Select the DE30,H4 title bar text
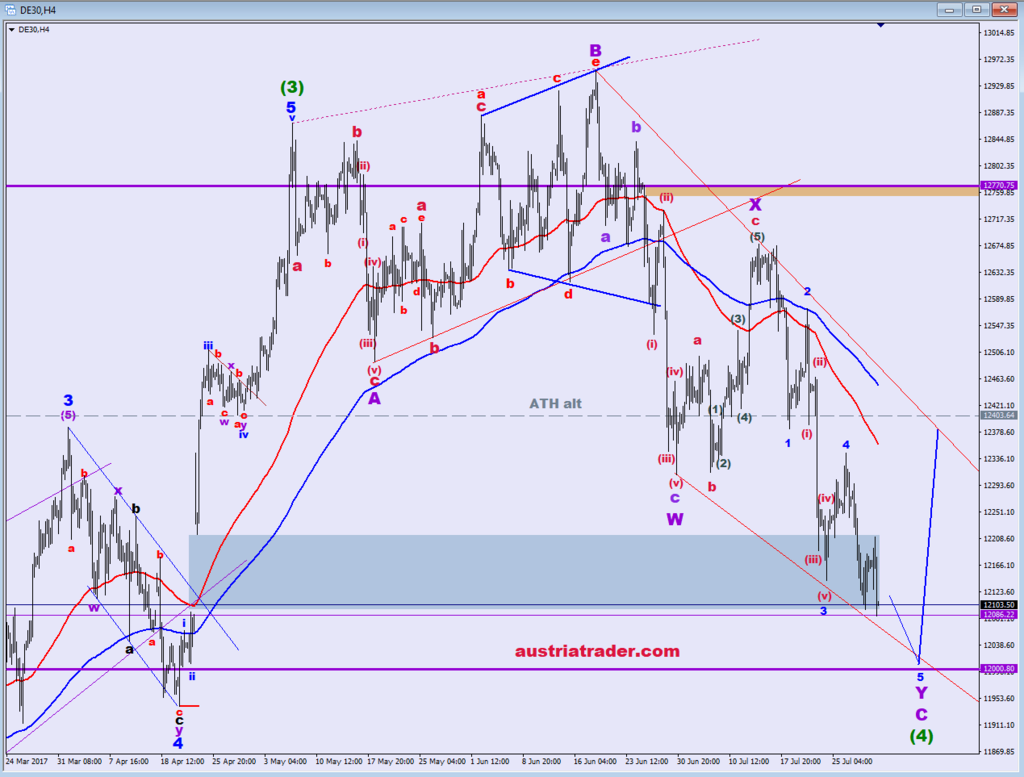The width and height of the screenshot is (1024, 777). [38, 10]
